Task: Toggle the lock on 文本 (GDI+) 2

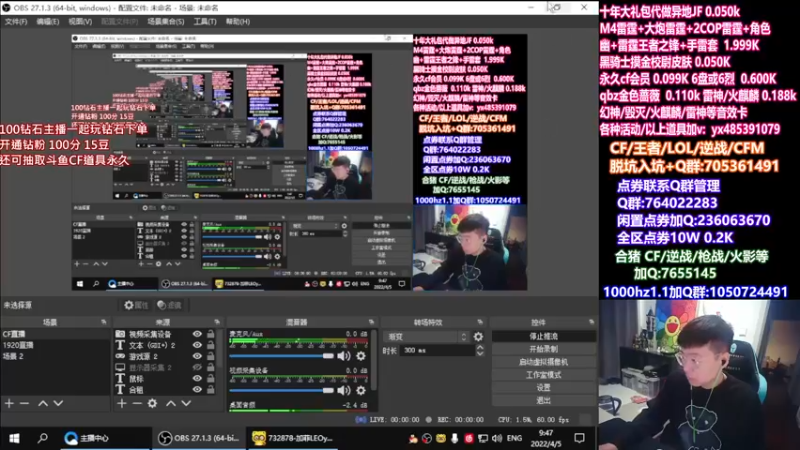Action: pyautogui.click(x=210, y=345)
